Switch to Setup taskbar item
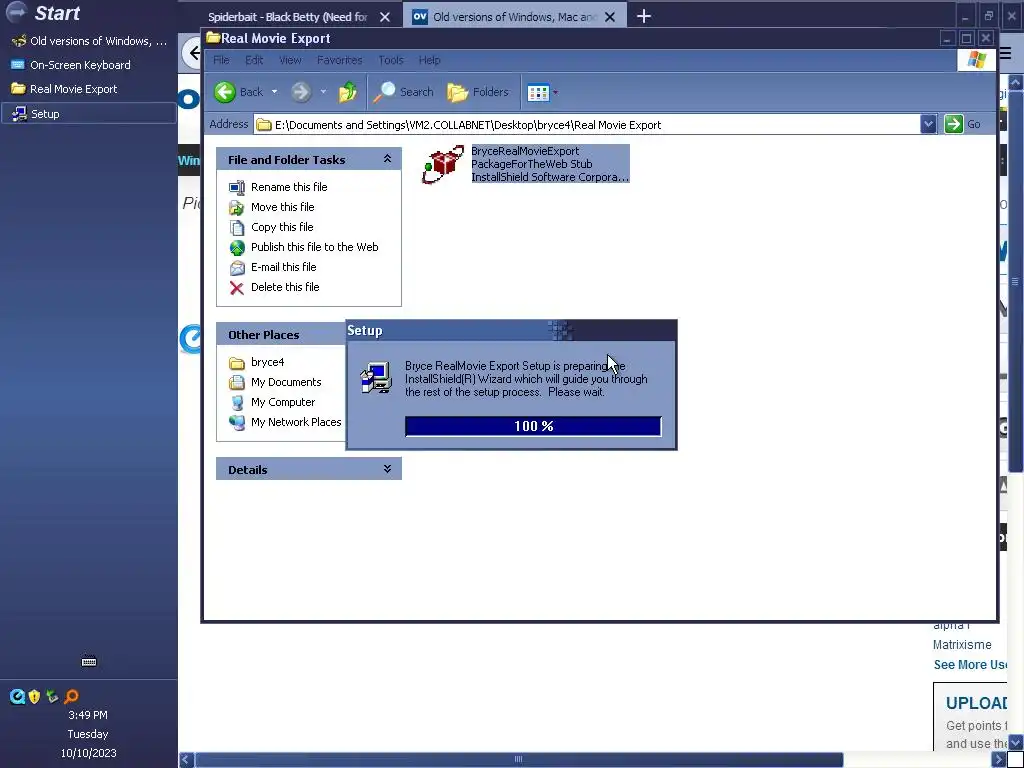 pos(89,114)
